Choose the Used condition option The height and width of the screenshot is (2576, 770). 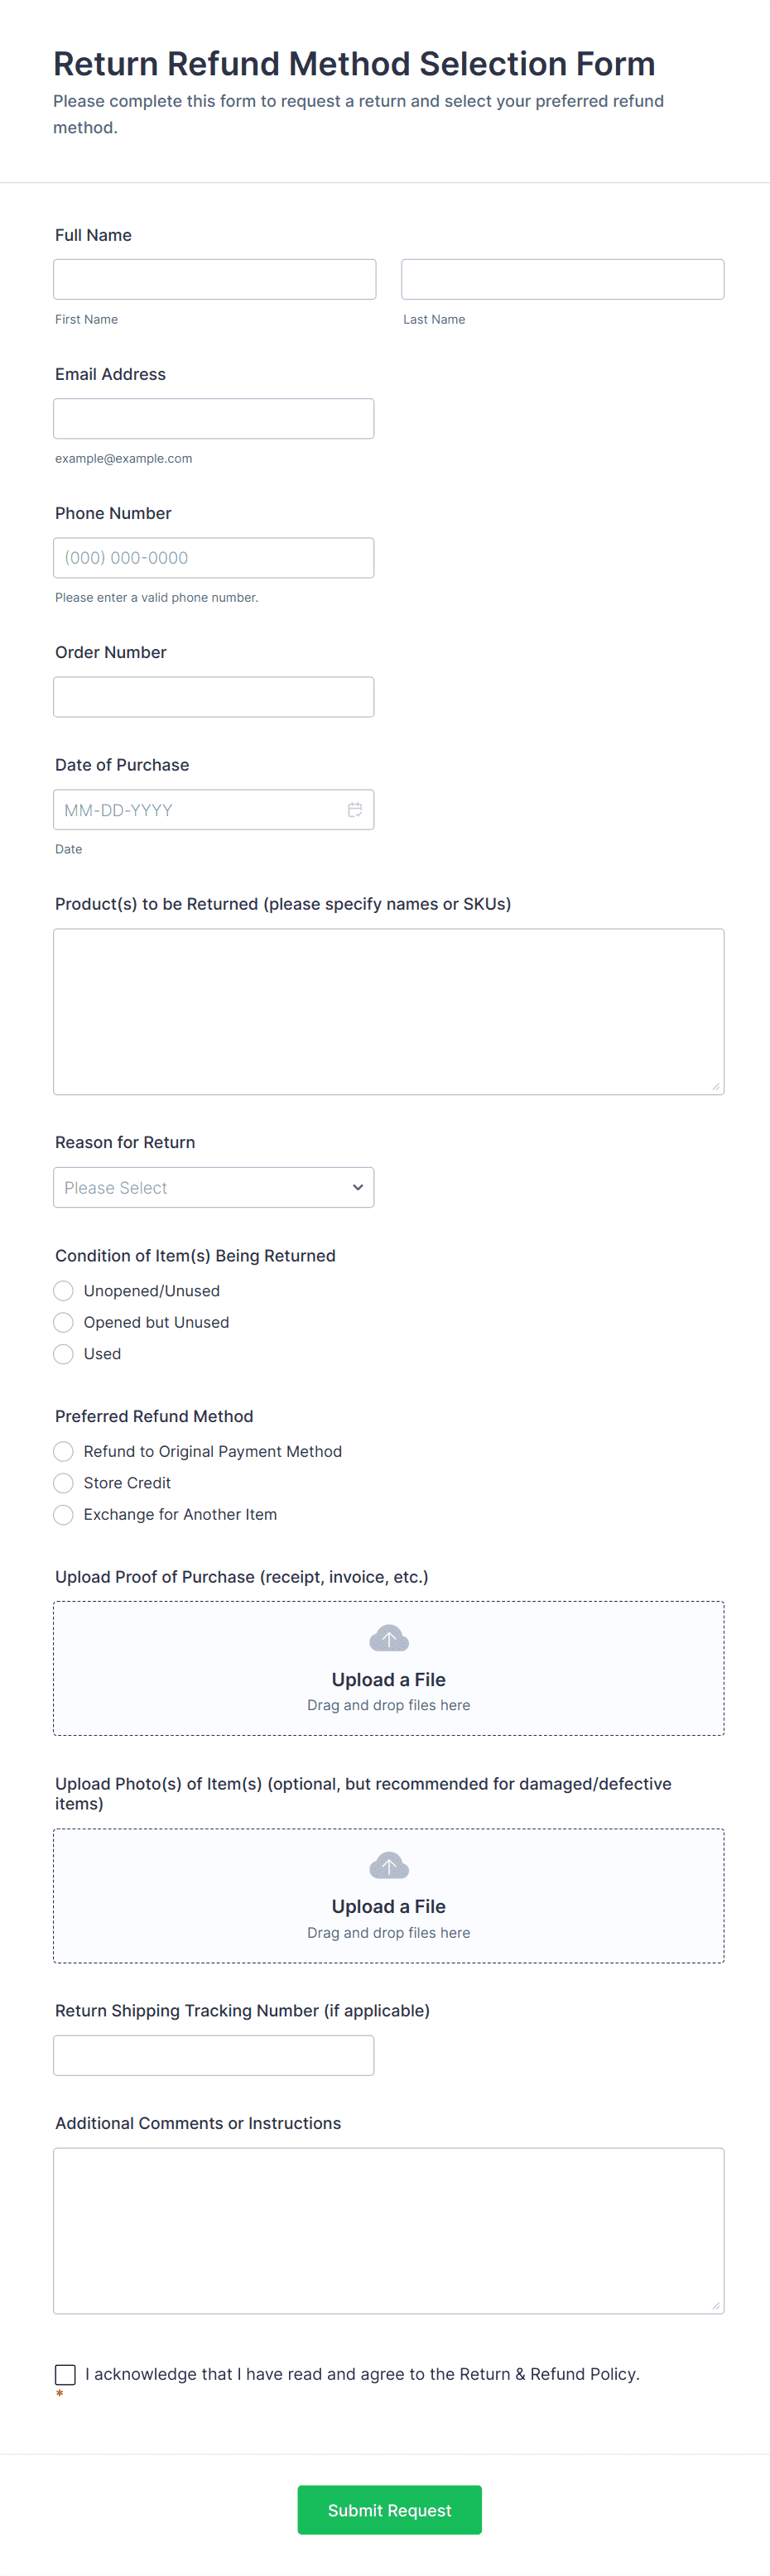point(64,1354)
